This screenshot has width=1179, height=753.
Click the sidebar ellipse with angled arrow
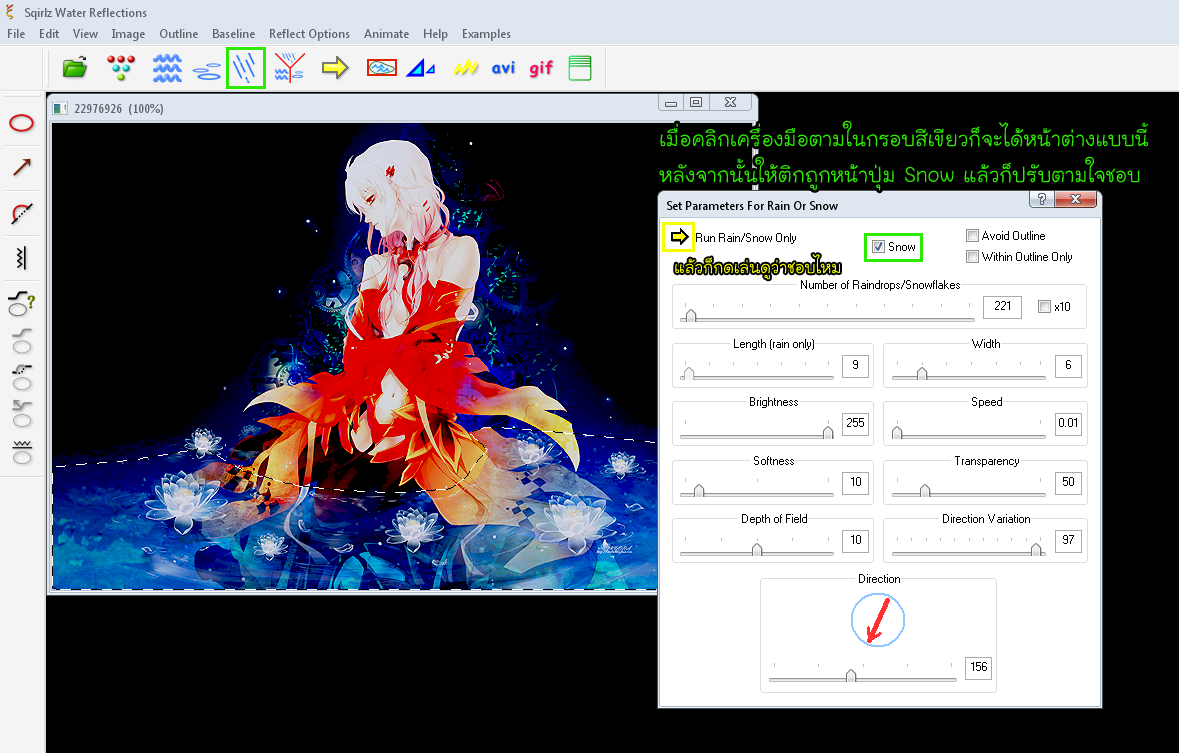point(22,414)
